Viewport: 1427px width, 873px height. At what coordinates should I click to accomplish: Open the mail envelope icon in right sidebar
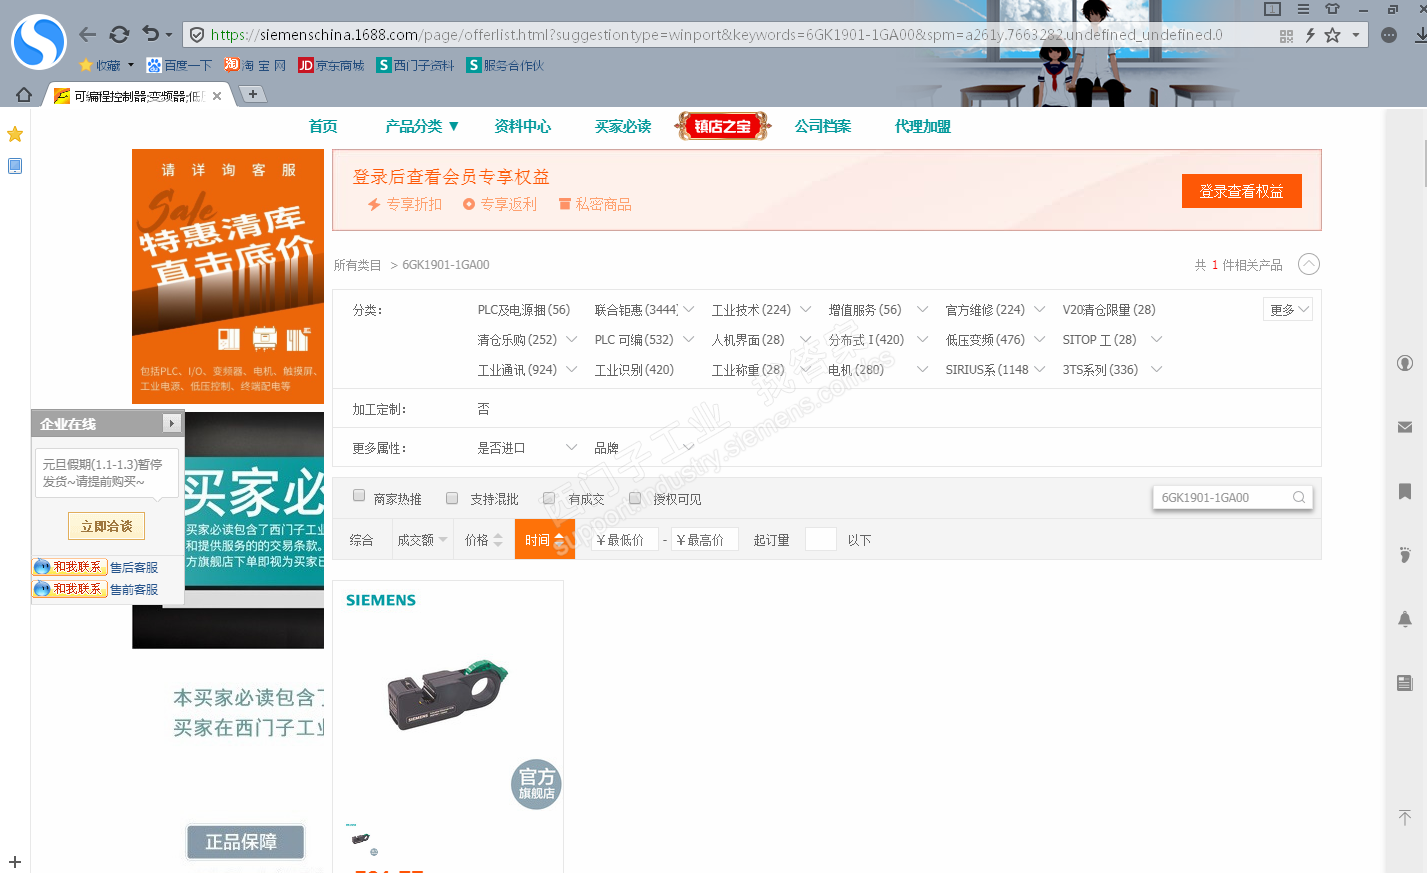coord(1405,427)
